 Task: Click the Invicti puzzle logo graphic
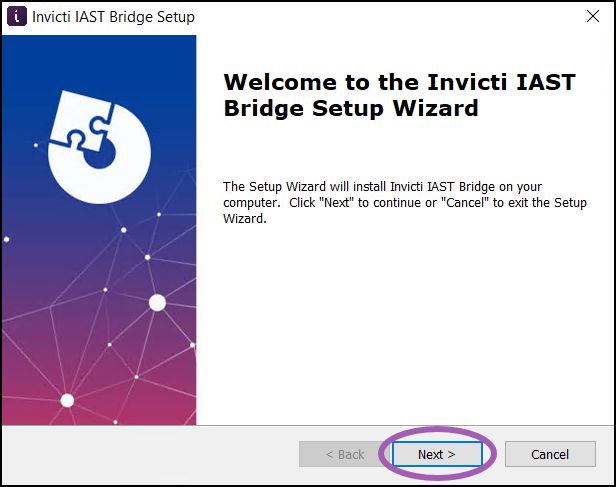(x=99, y=147)
